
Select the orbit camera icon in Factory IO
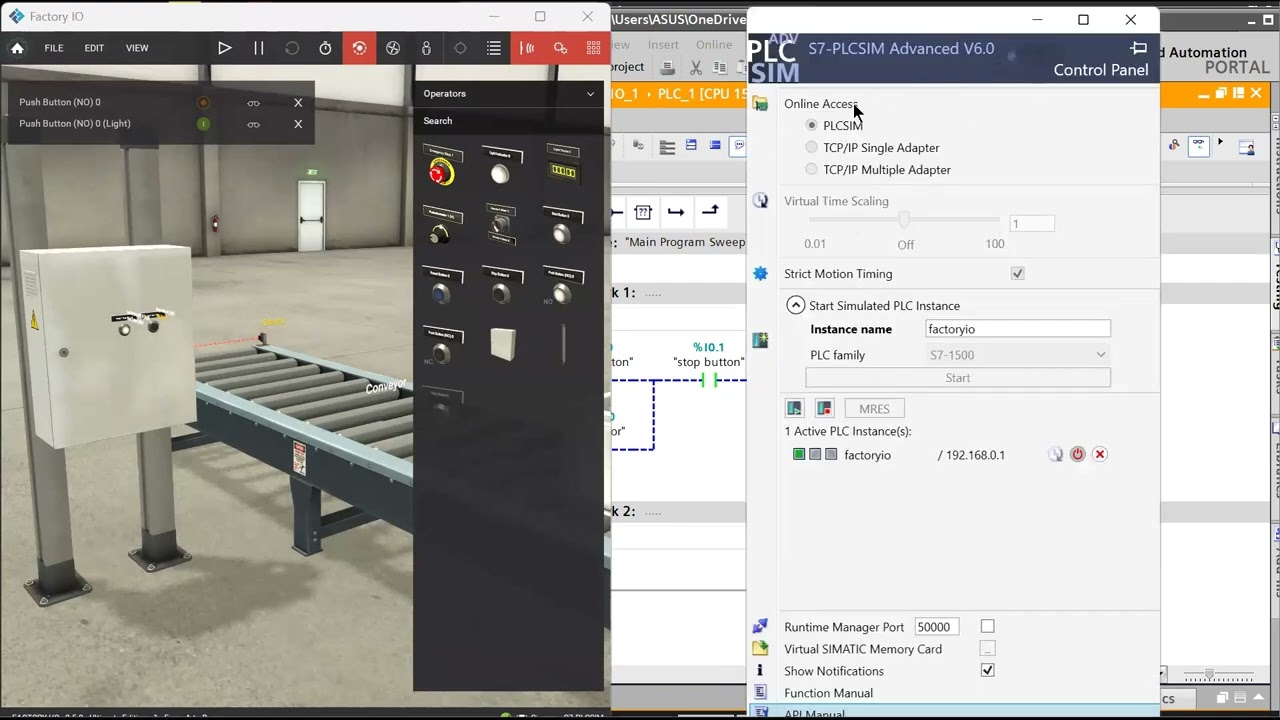(x=359, y=48)
